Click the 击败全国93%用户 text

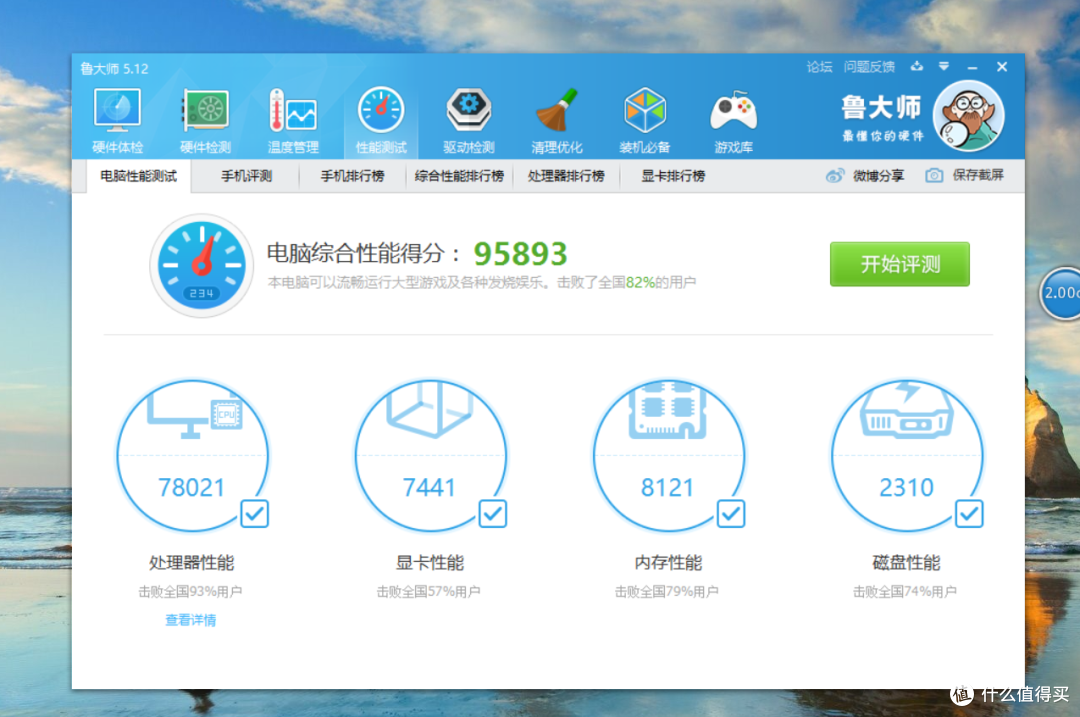(191, 592)
